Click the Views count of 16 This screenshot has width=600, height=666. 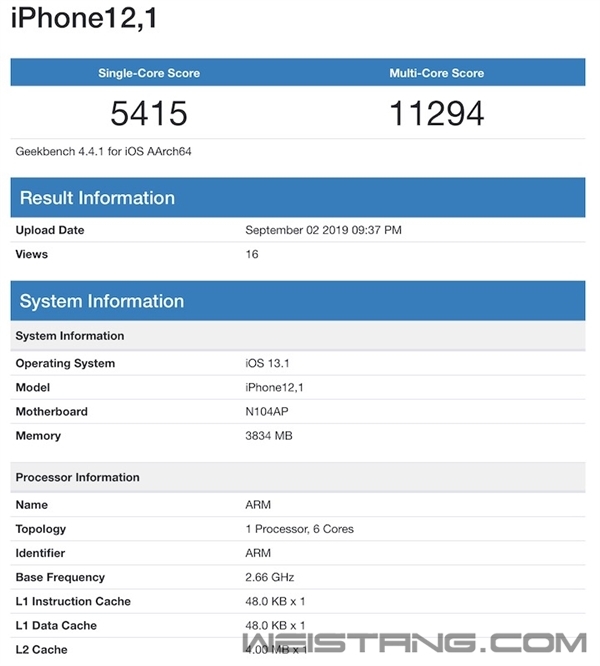coord(252,254)
